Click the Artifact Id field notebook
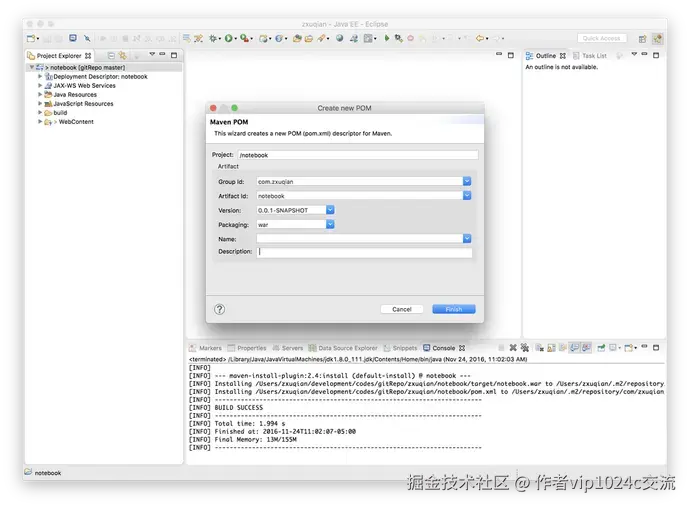 (360, 196)
